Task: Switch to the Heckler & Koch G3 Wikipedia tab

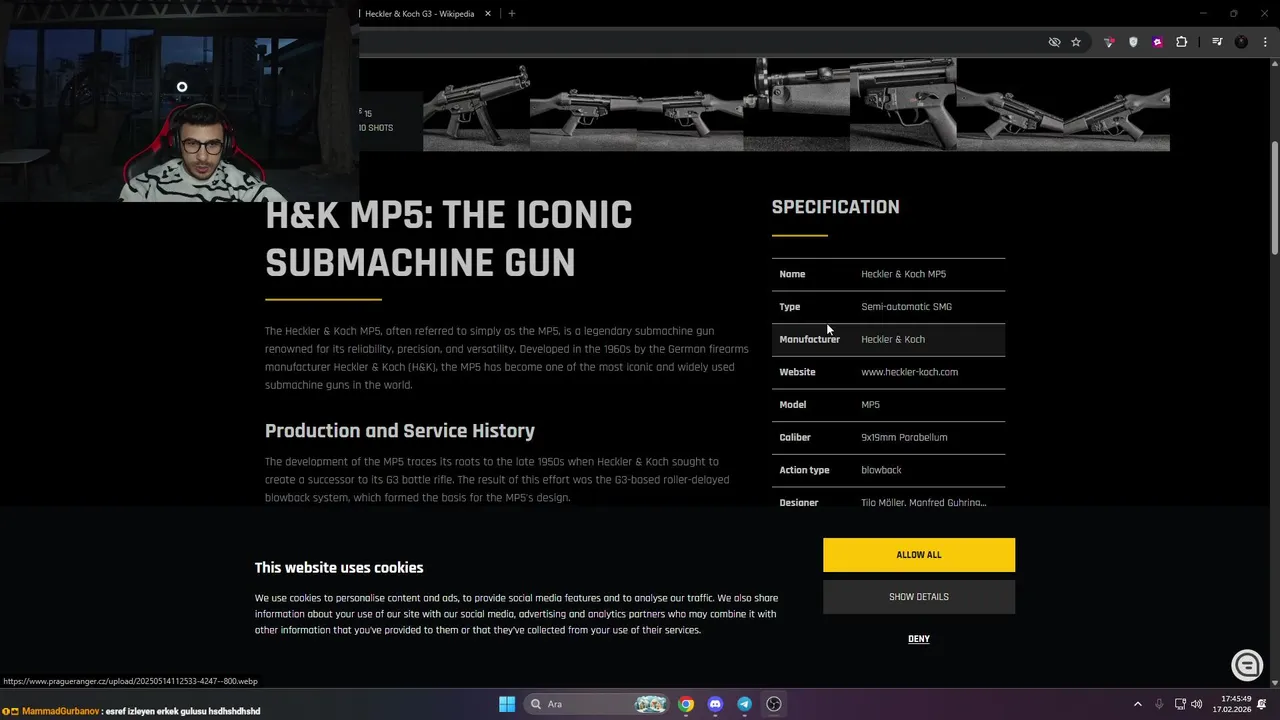Action: [420, 14]
